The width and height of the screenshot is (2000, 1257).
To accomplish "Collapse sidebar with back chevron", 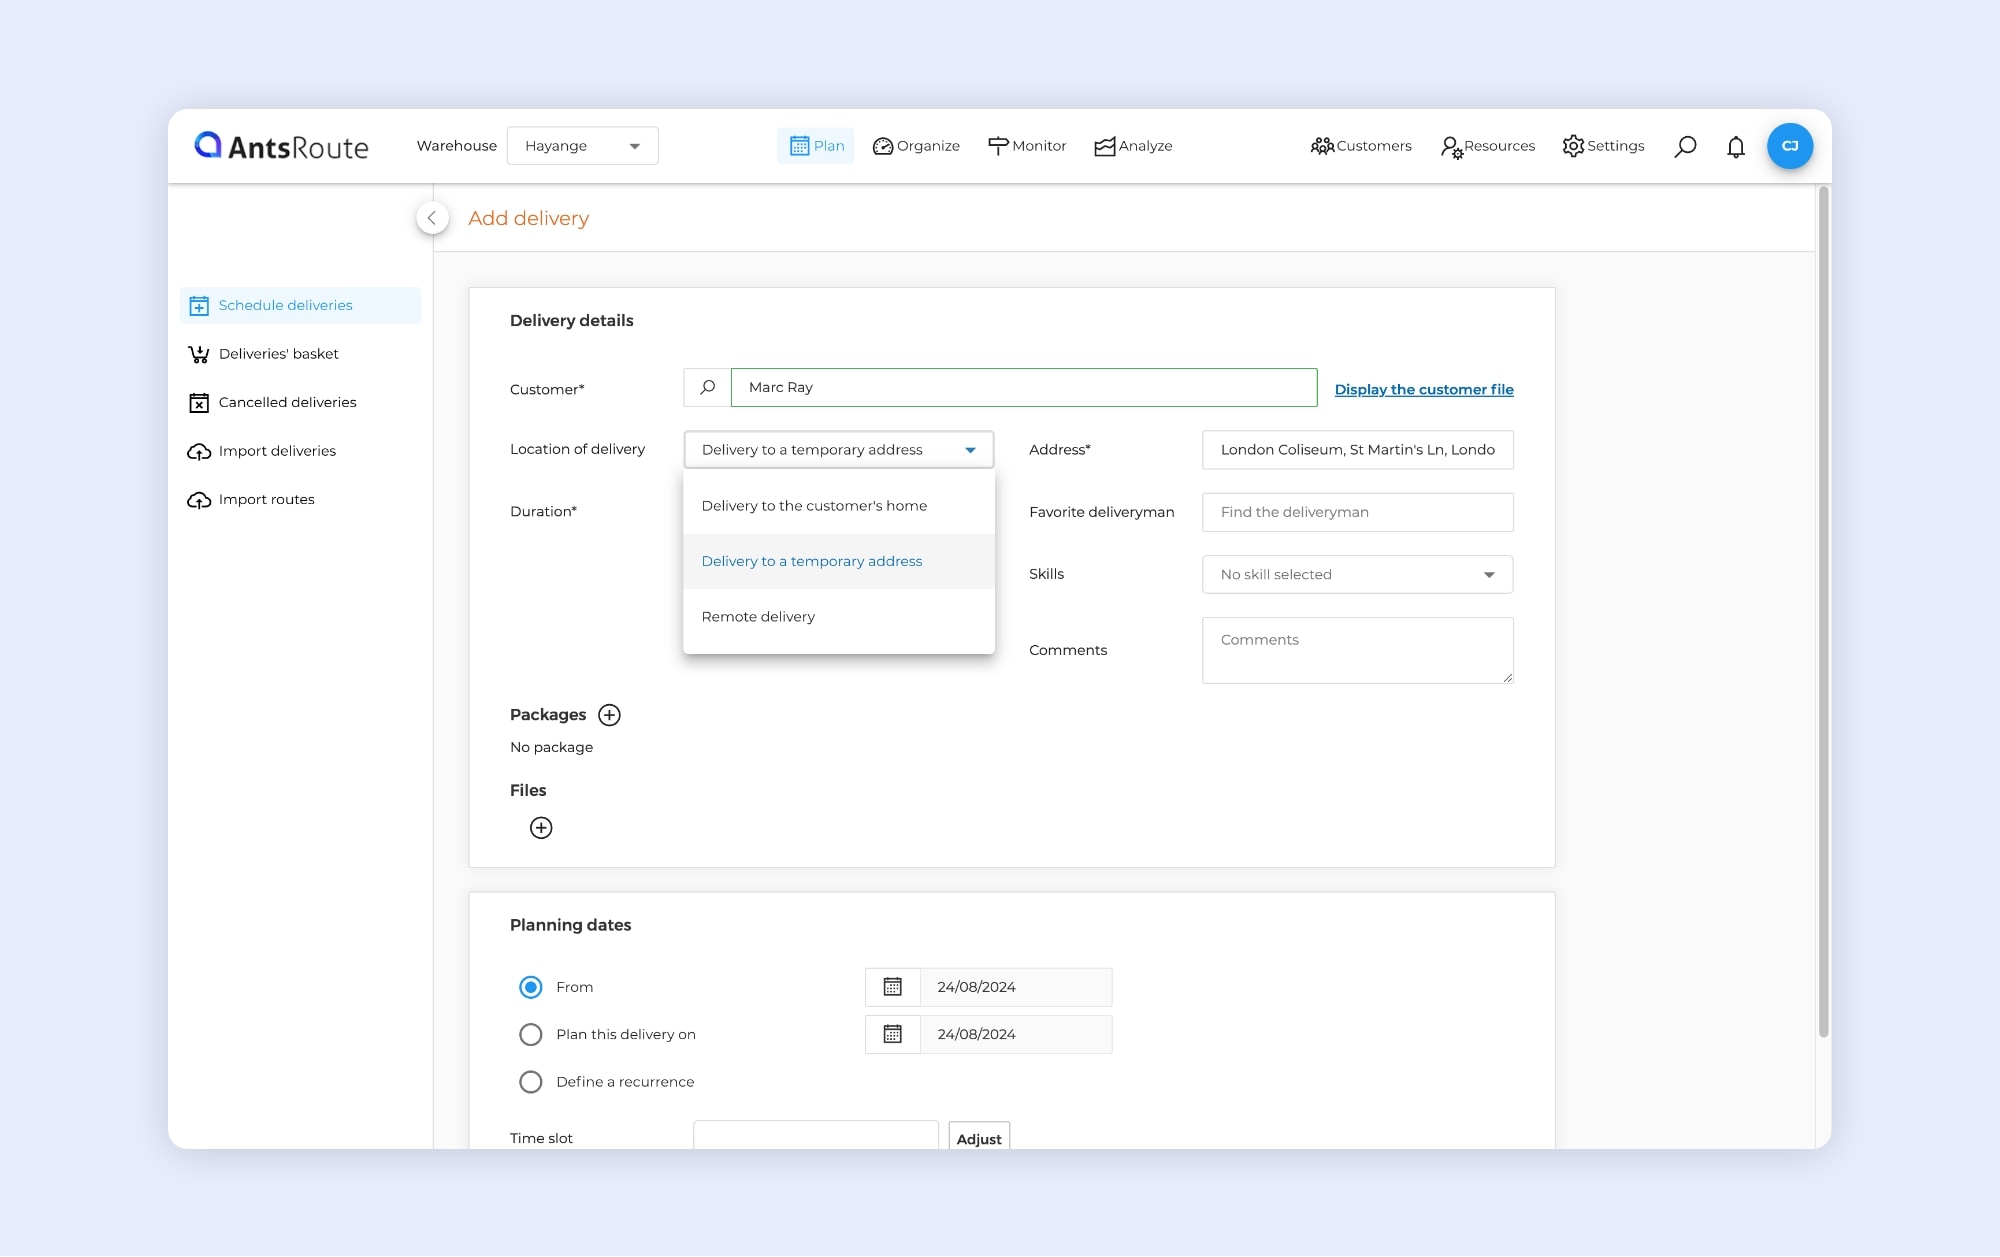I will pos(432,218).
